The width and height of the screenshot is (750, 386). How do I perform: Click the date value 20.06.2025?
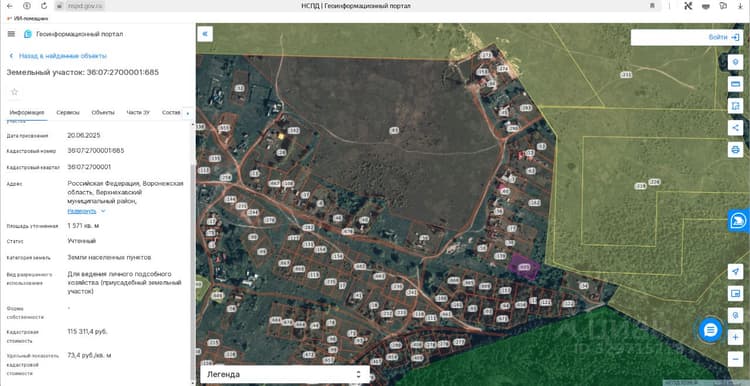(84, 135)
